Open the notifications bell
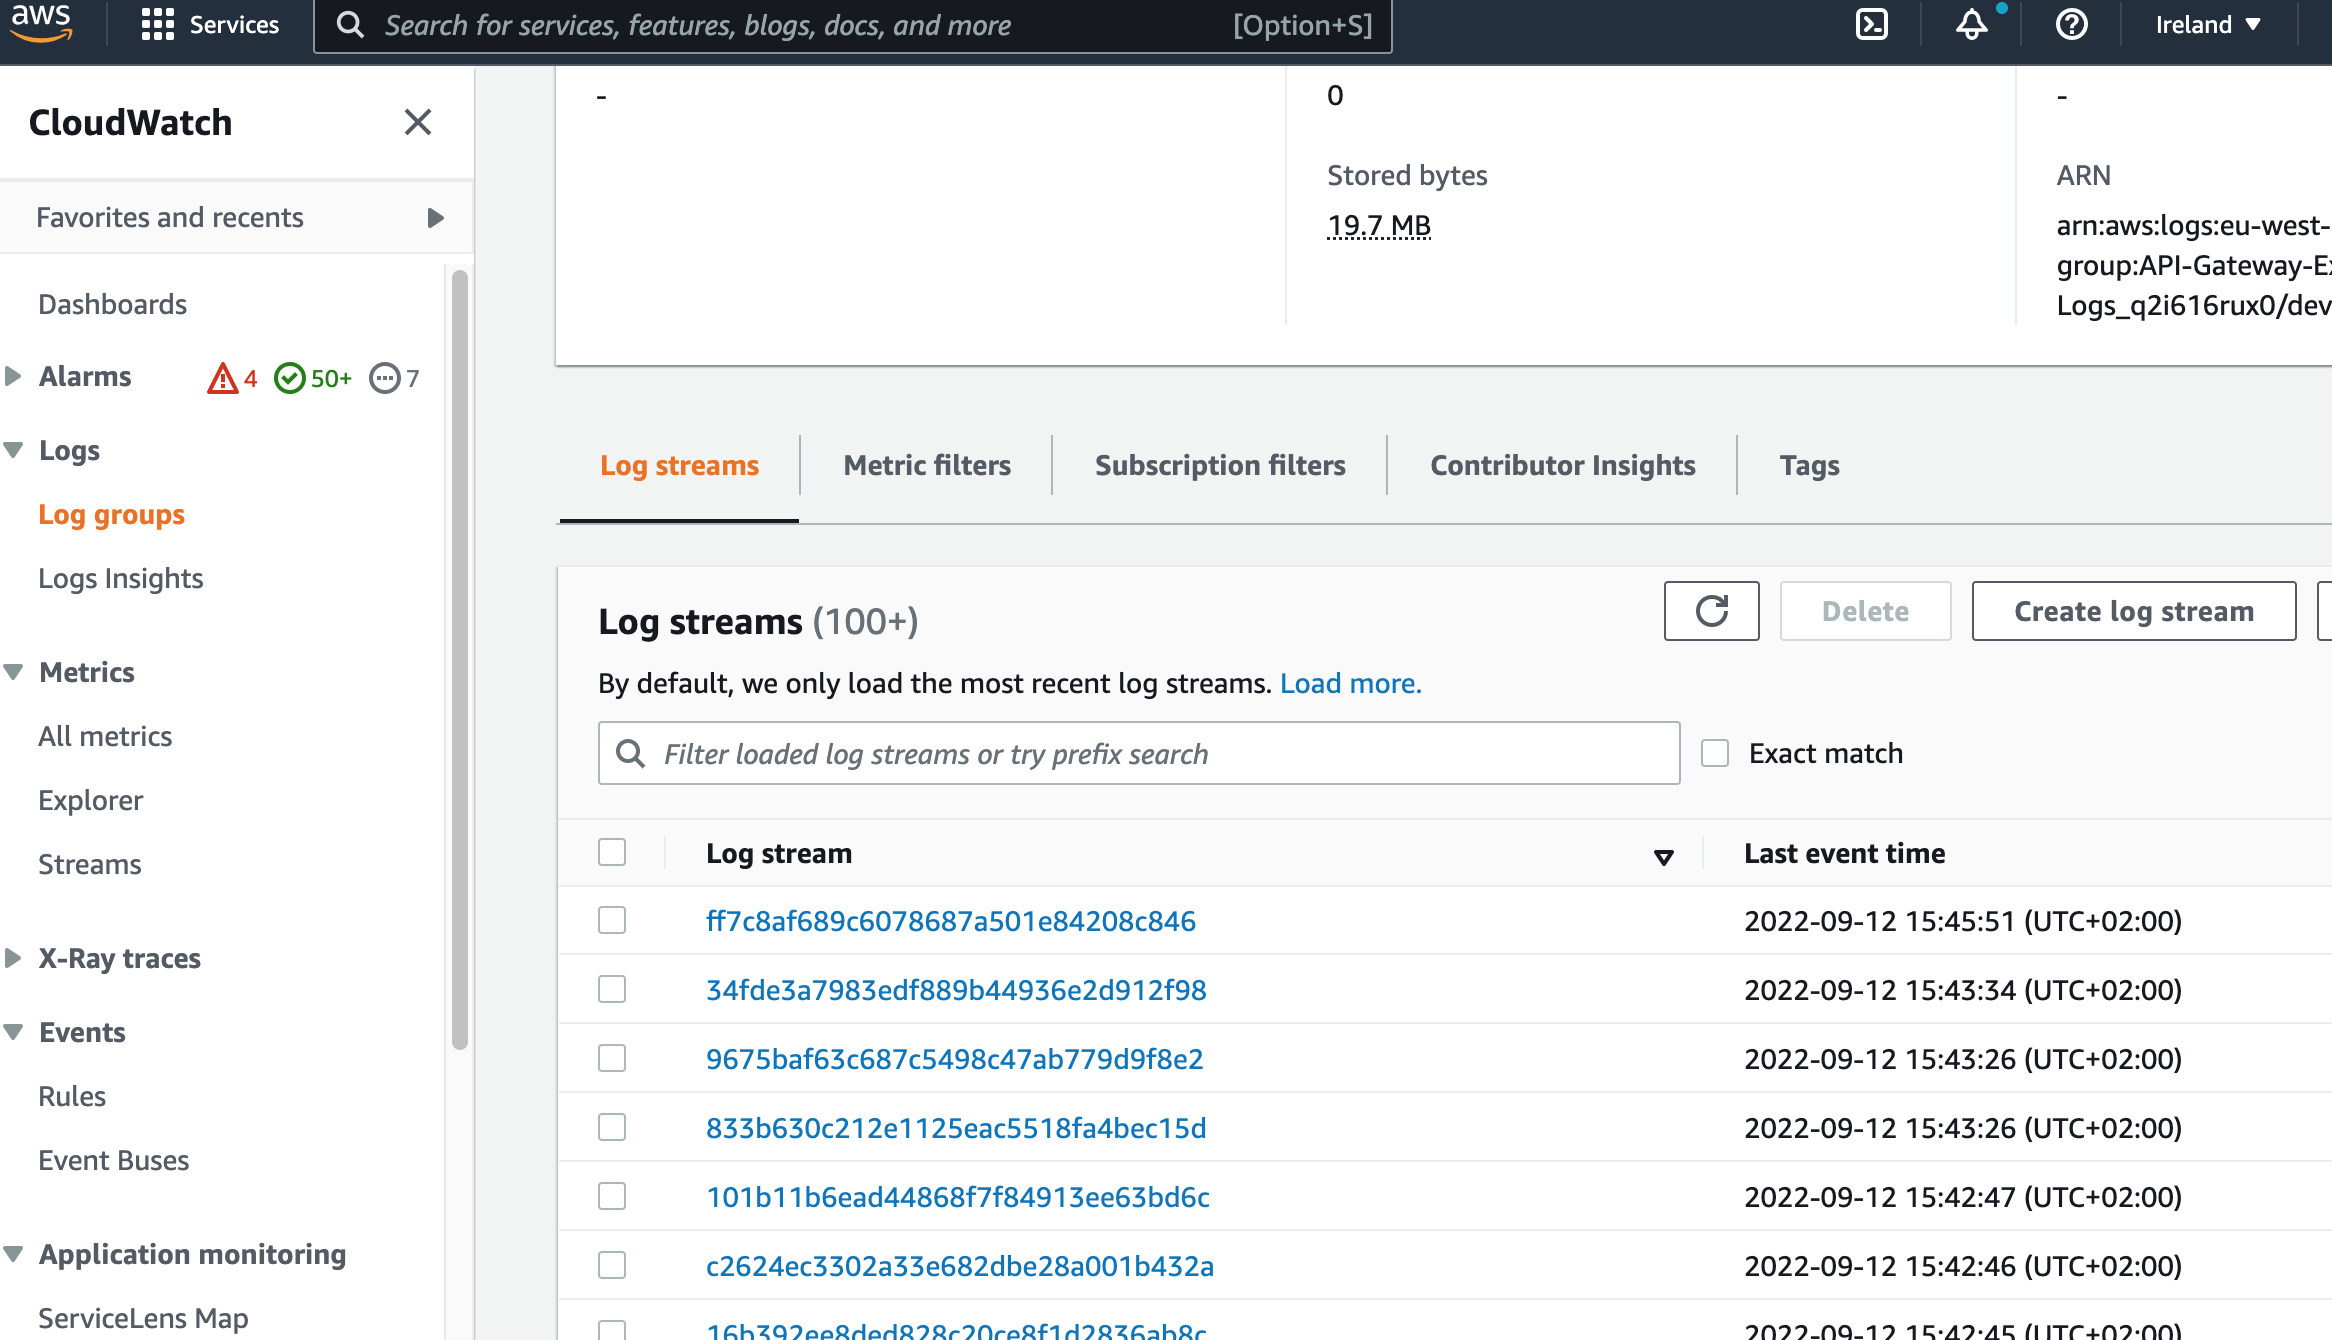 pos(1971,24)
